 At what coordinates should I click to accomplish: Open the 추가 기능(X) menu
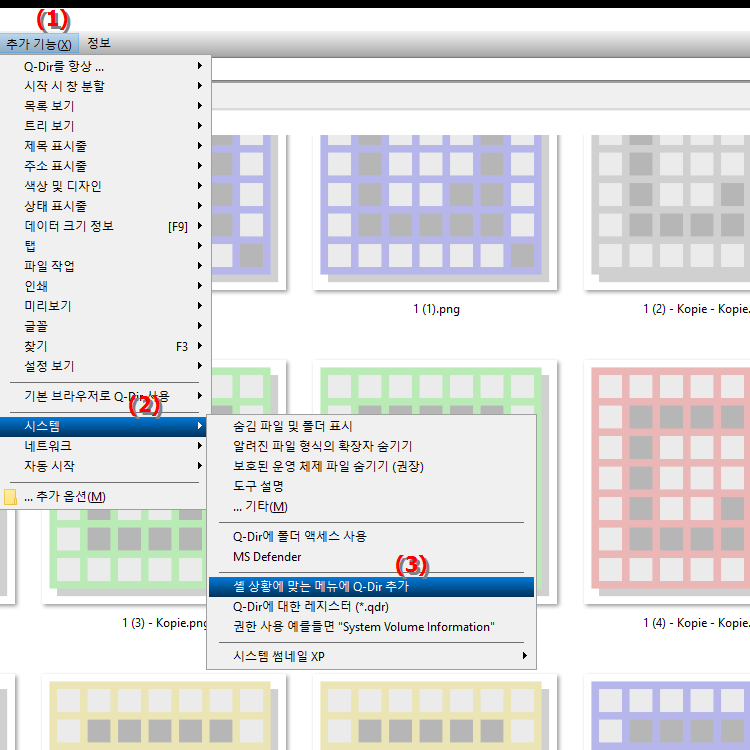(39, 44)
